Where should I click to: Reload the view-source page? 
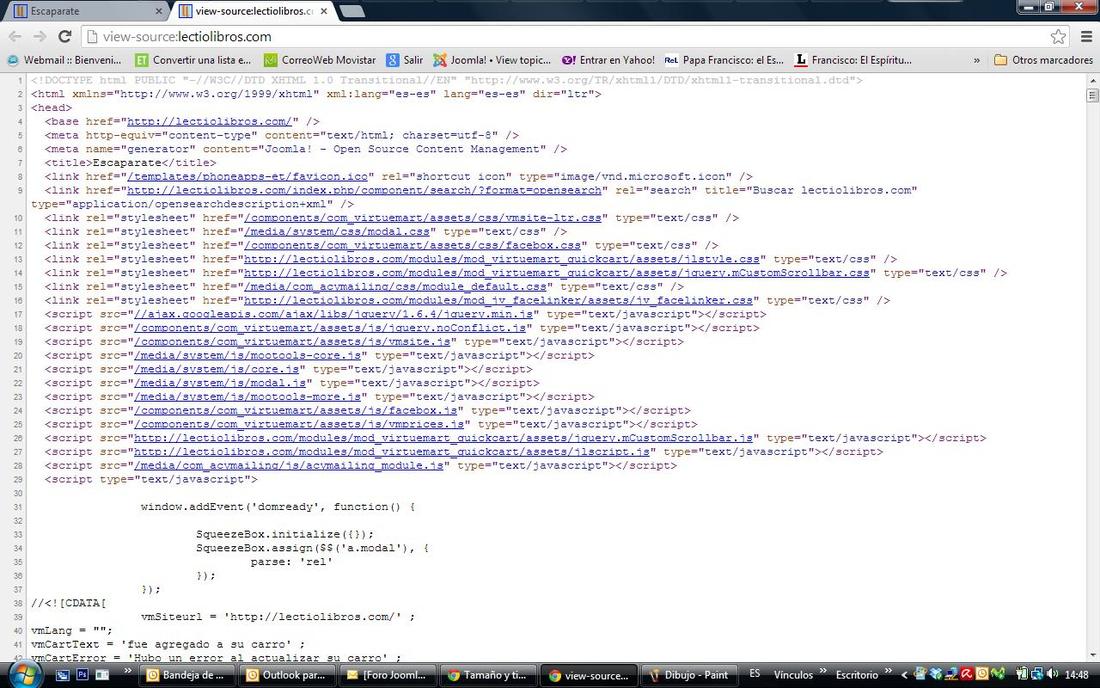tap(65, 36)
